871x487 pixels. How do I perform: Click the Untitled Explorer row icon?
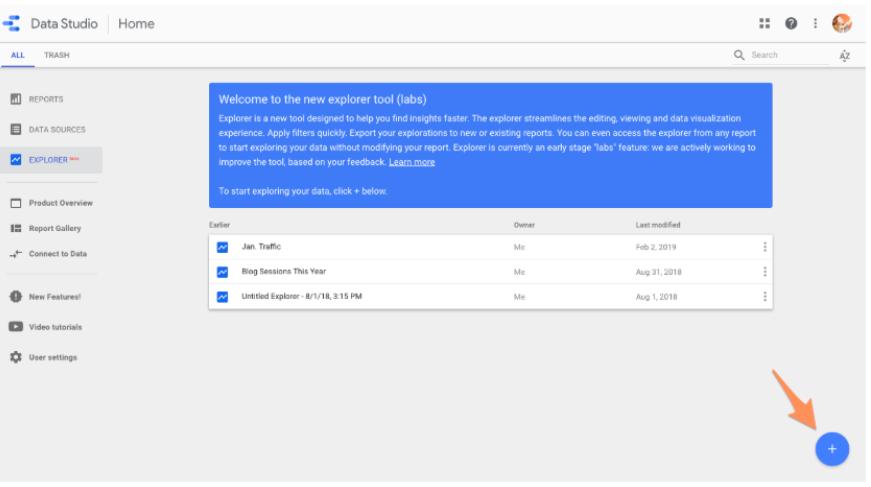pyautogui.click(x=222, y=297)
